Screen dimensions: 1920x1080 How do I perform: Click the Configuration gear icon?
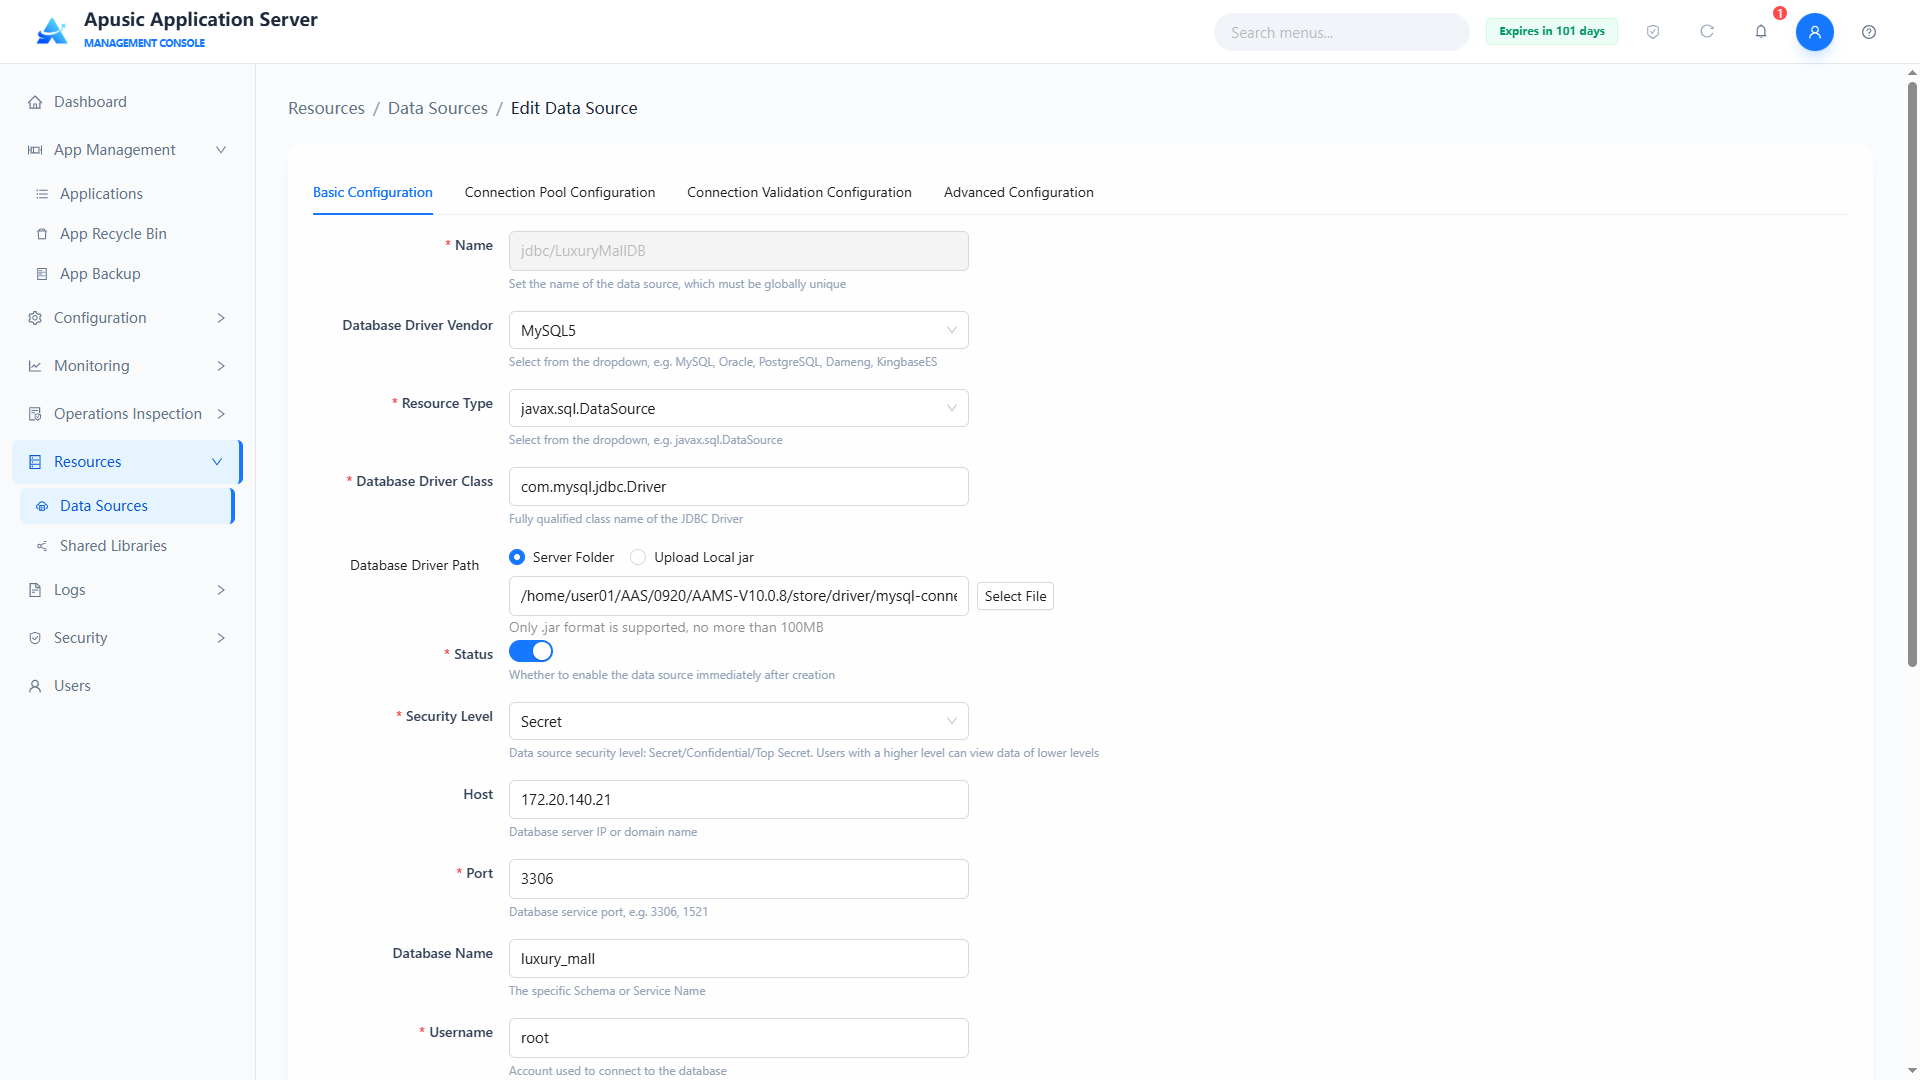(35, 318)
